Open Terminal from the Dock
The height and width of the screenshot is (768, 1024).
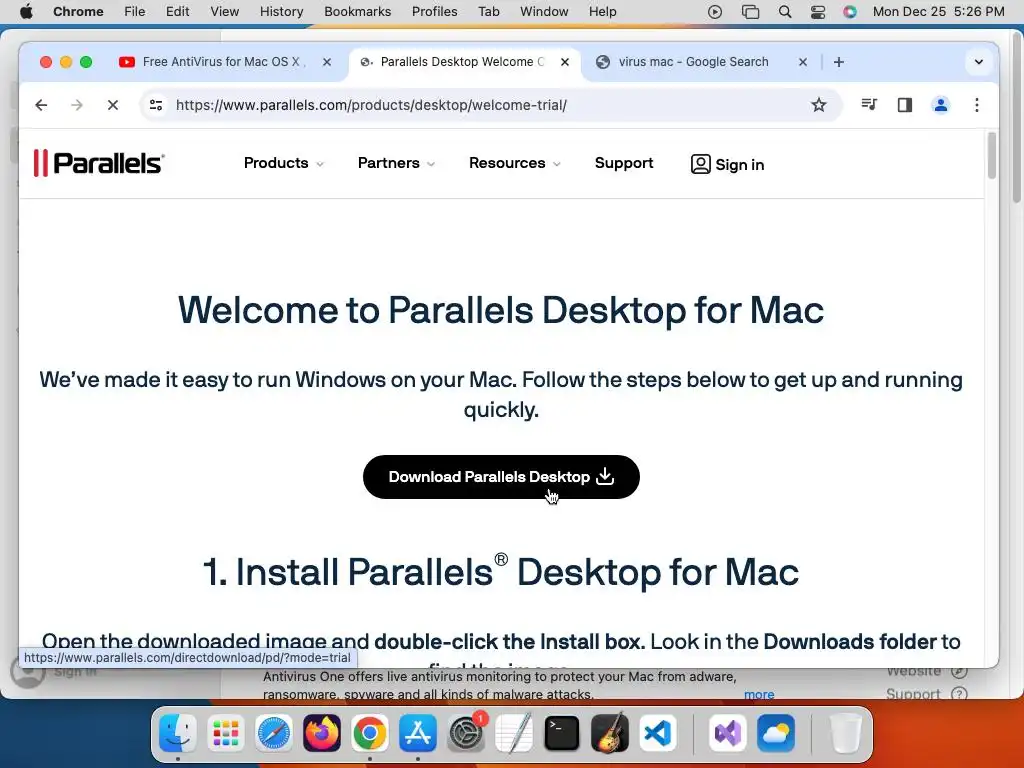pos(562,733)
